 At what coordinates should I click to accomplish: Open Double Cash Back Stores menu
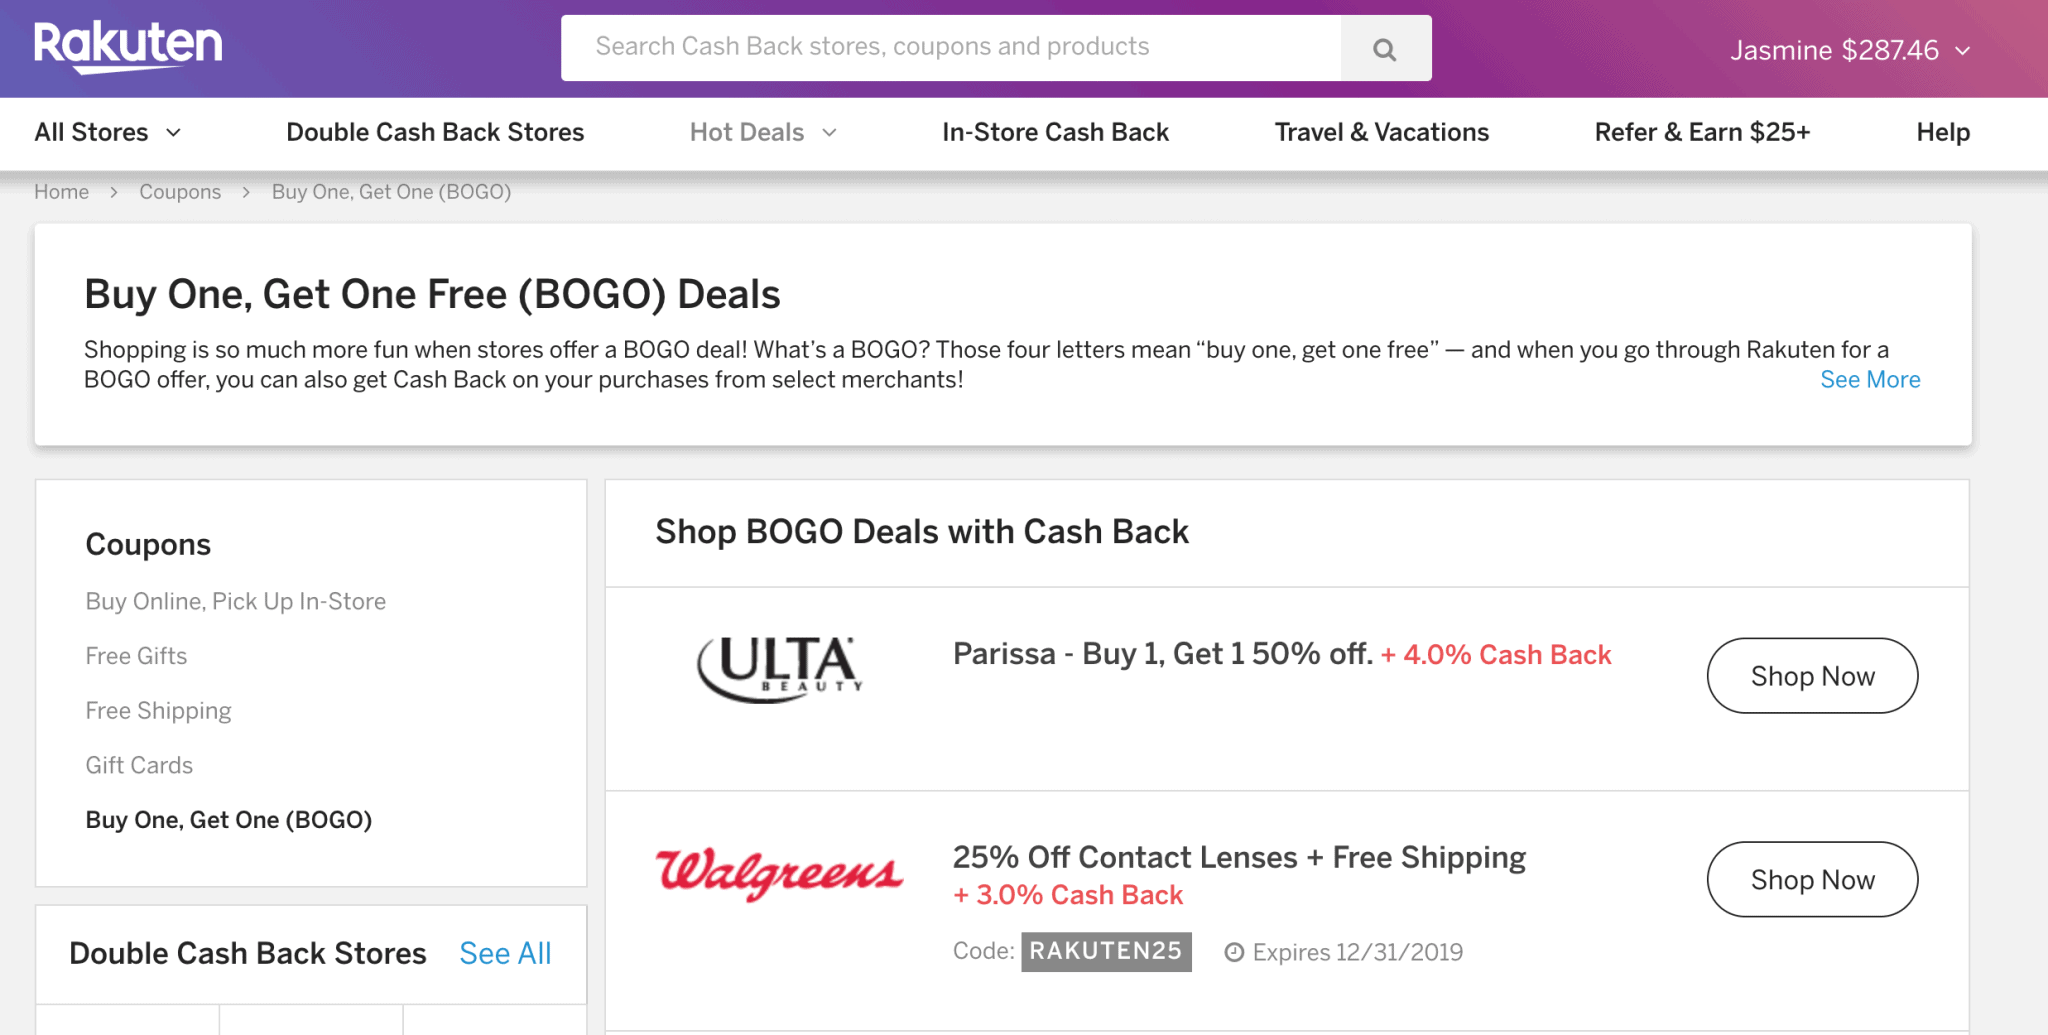pyautogui.click(x=435, y=132)
